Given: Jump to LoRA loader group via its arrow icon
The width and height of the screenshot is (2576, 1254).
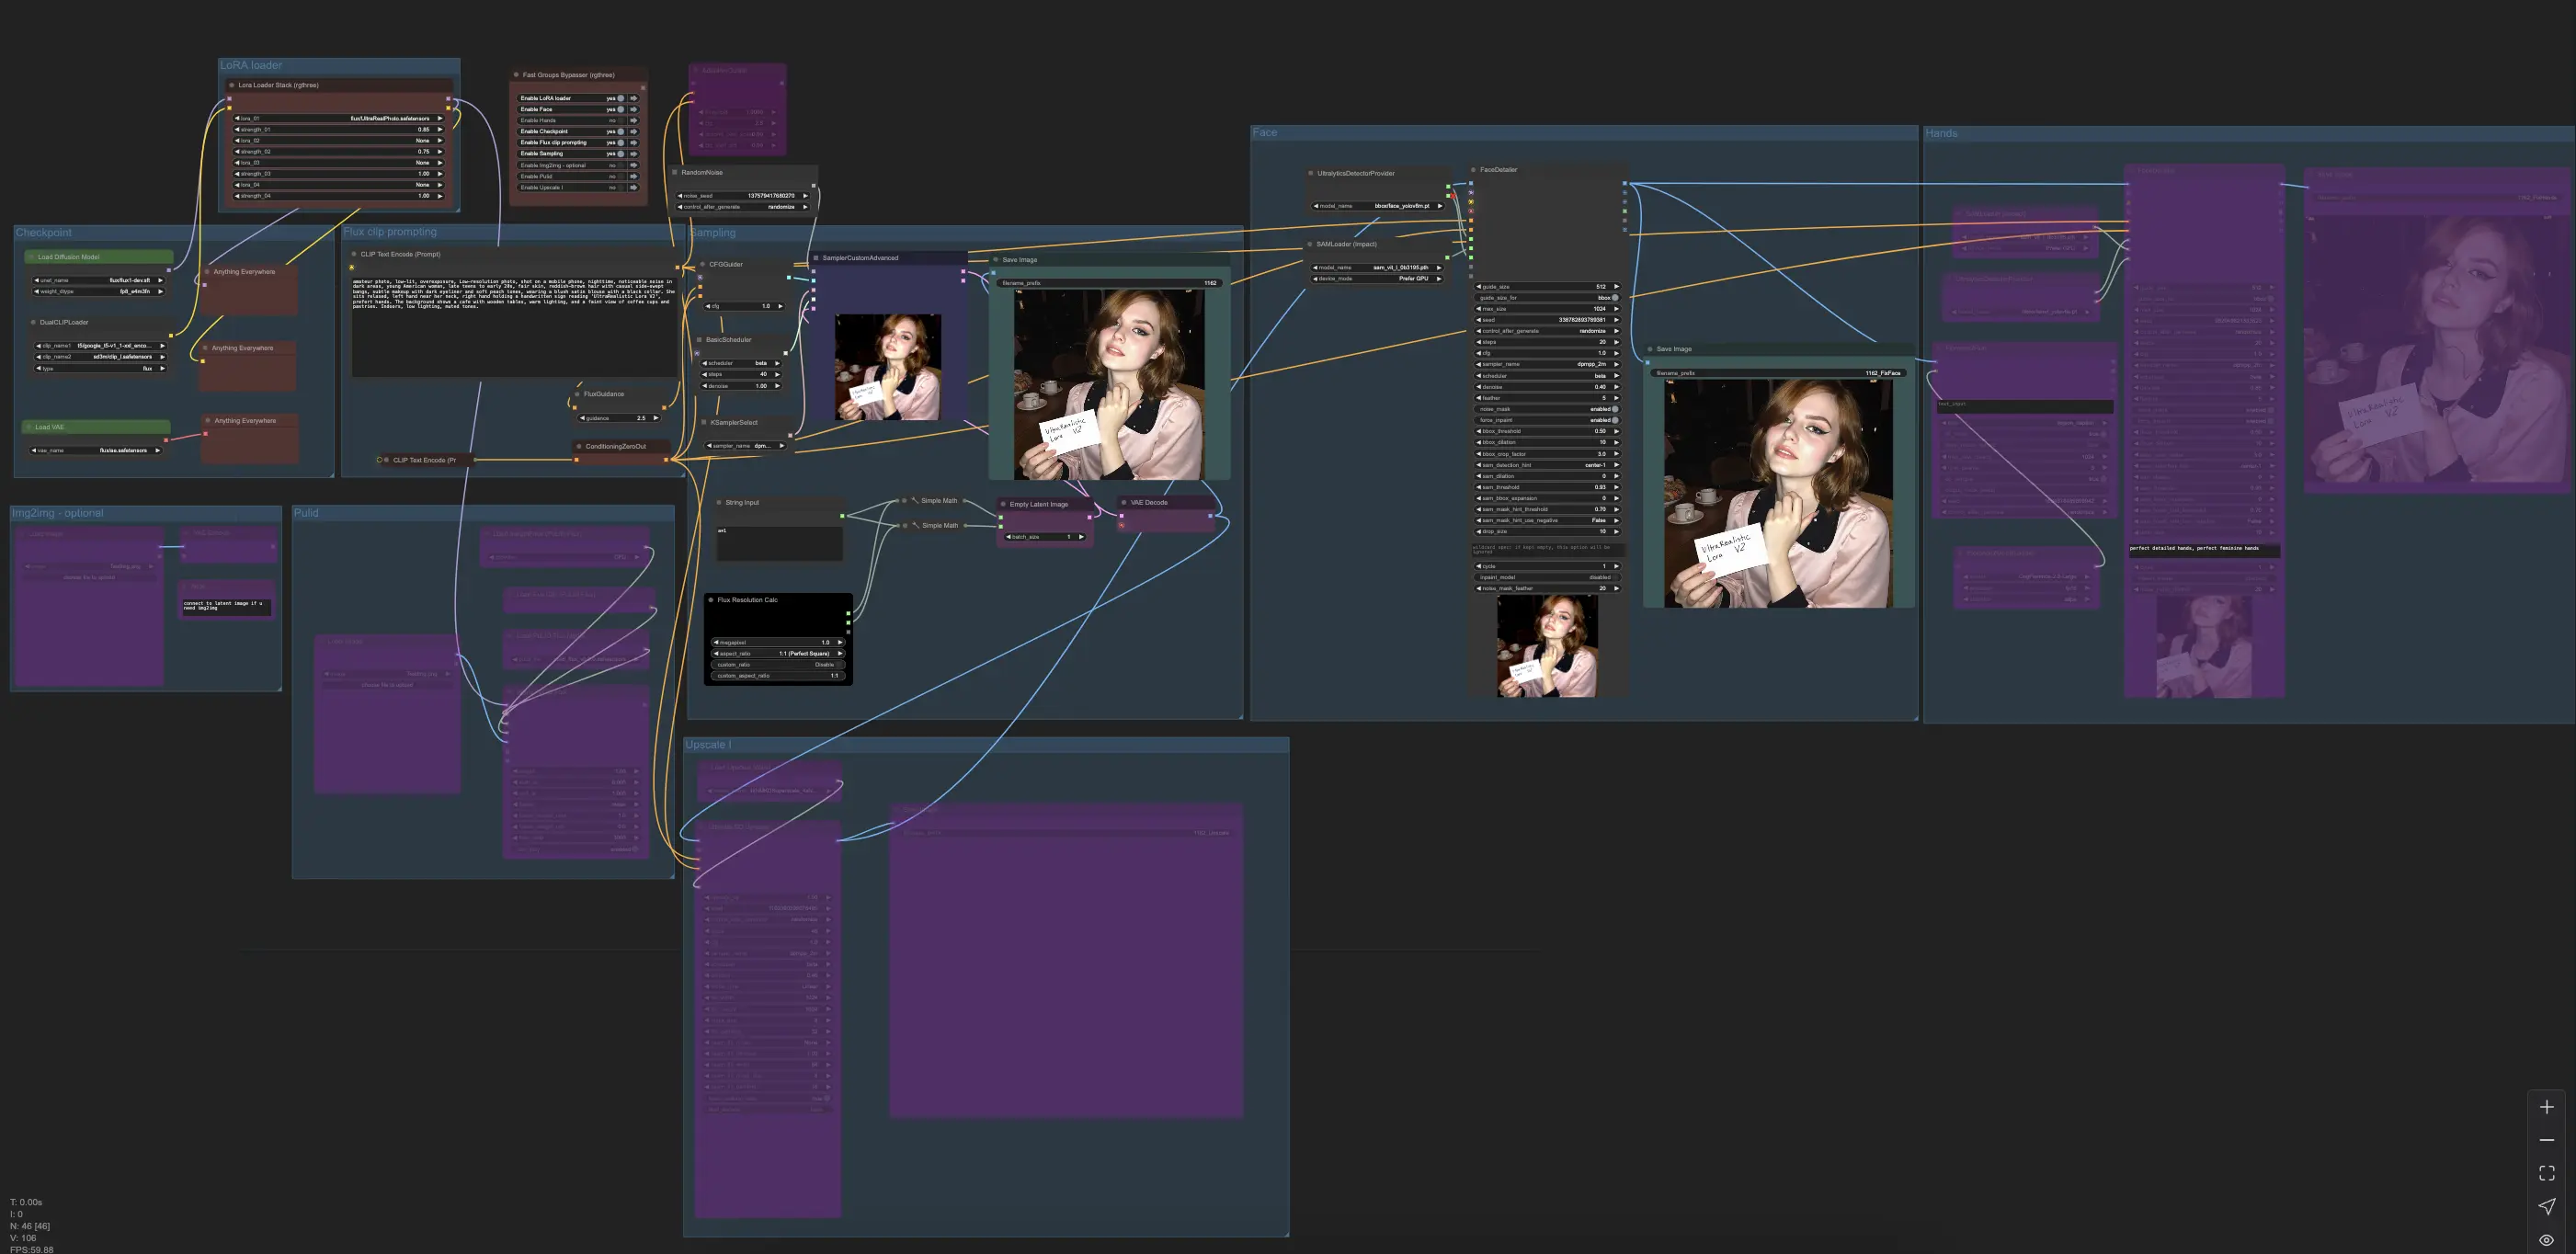Looking at the screenshot, I should coord(633,98).
